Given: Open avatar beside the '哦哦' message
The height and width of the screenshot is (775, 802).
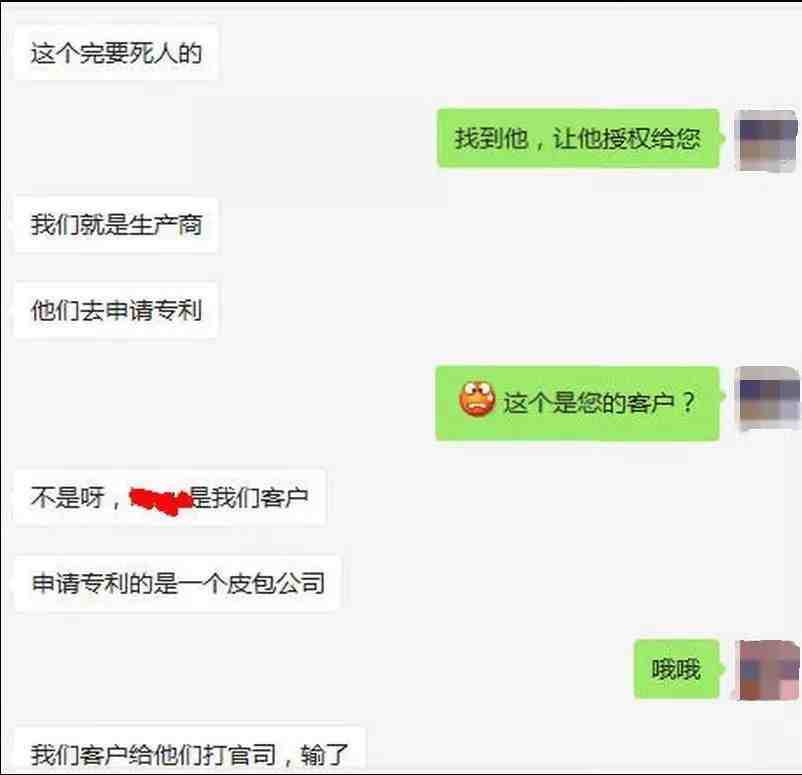Looking at the screenshot, I should point(767,670).
